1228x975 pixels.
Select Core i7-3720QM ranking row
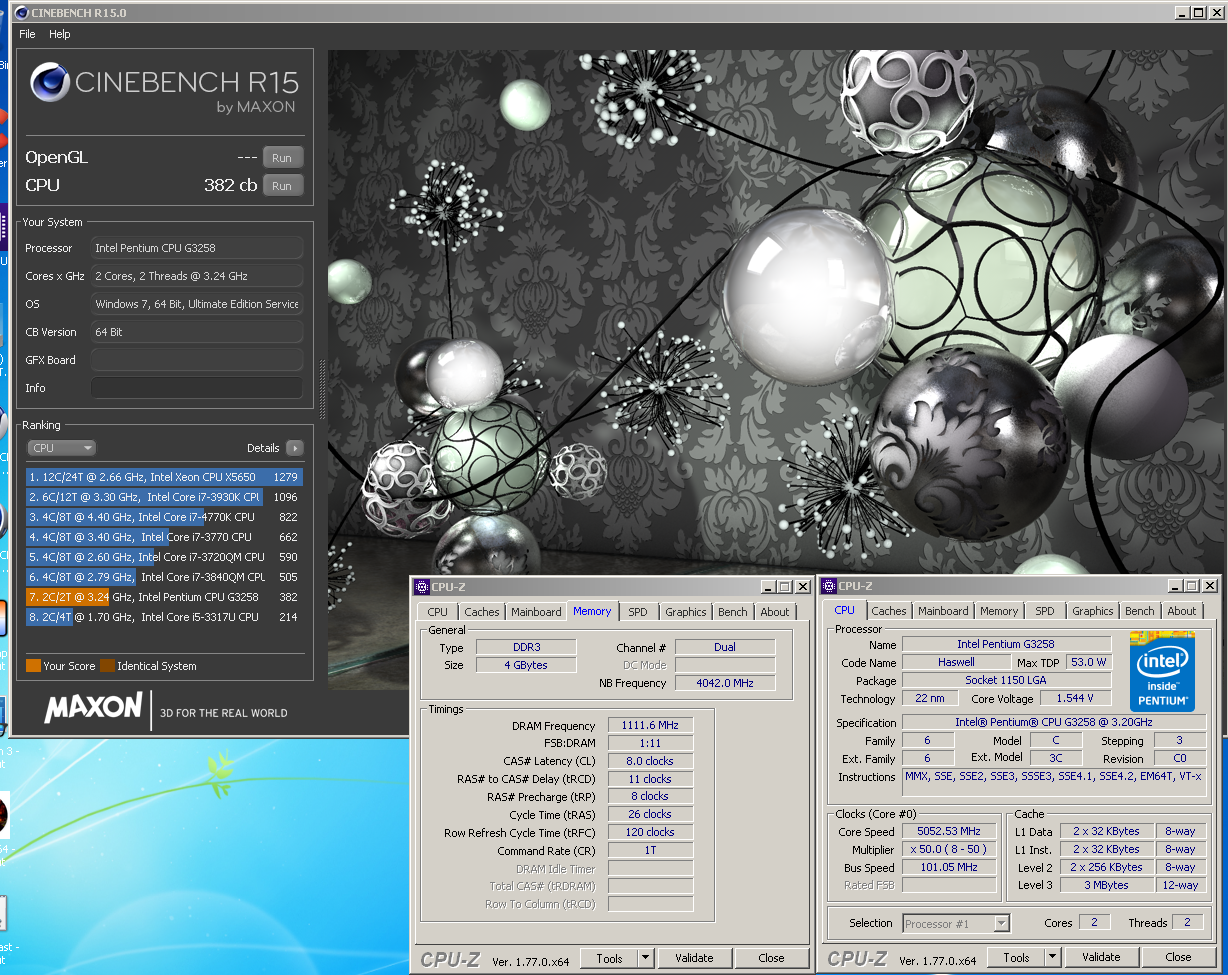coord(164,557)
